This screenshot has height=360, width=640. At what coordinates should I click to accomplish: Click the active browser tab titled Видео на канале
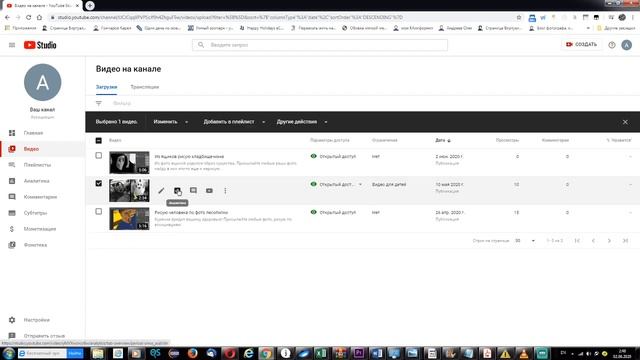tap(42, 6)
